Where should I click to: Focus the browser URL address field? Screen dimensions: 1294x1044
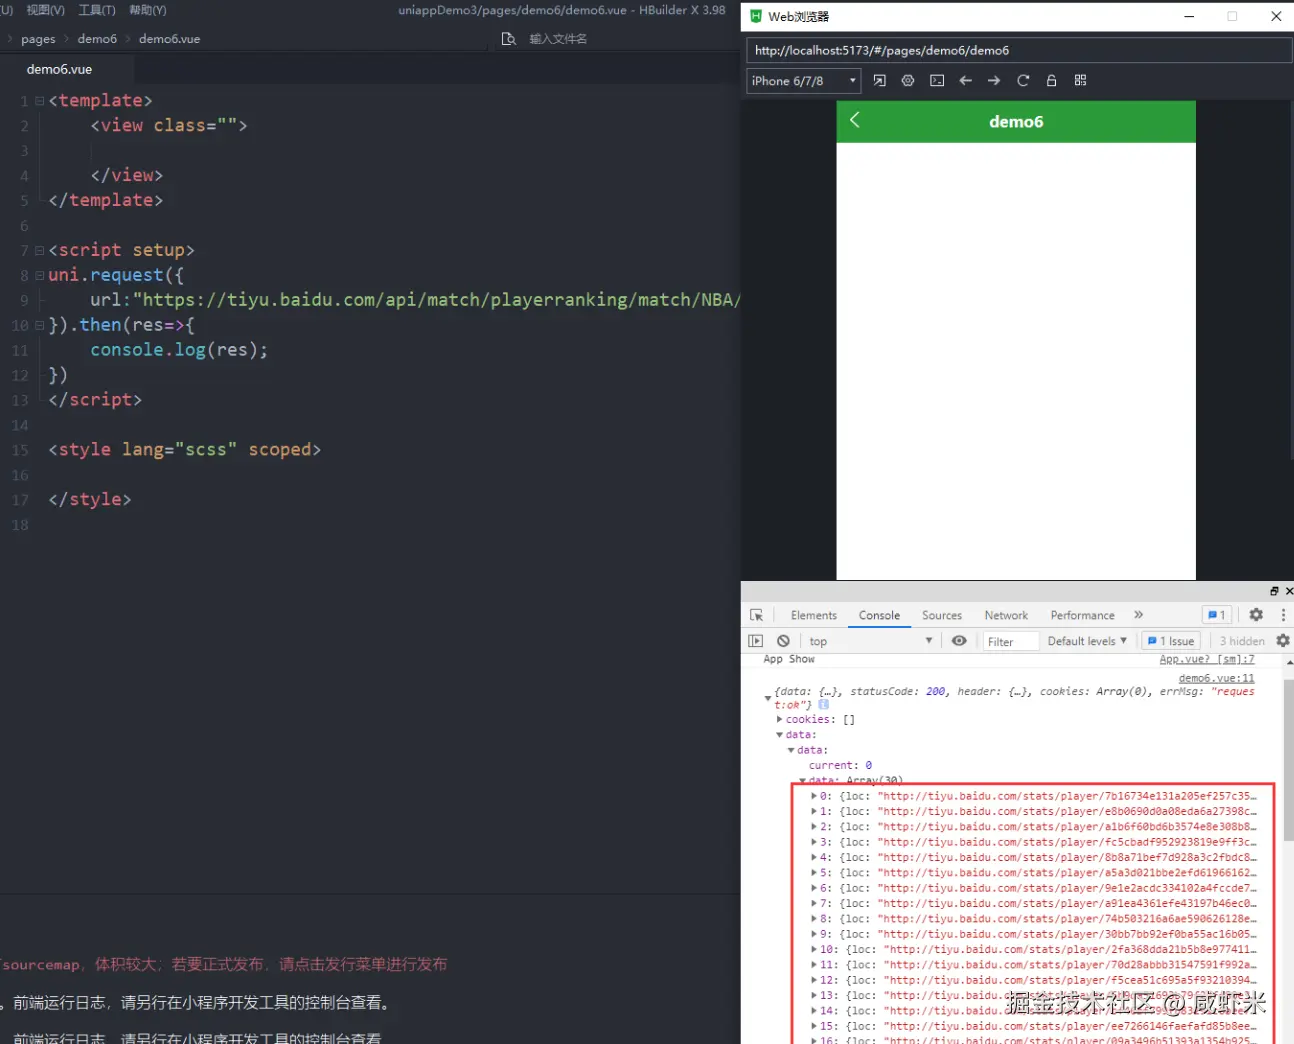click(1018, 50)
